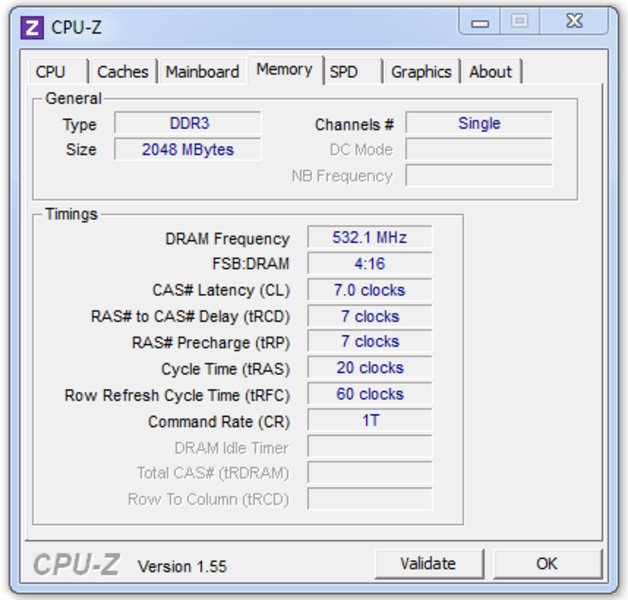Click the tRP 7 clocks value
The width and height of the screenshot is (628, 600).
370,342
